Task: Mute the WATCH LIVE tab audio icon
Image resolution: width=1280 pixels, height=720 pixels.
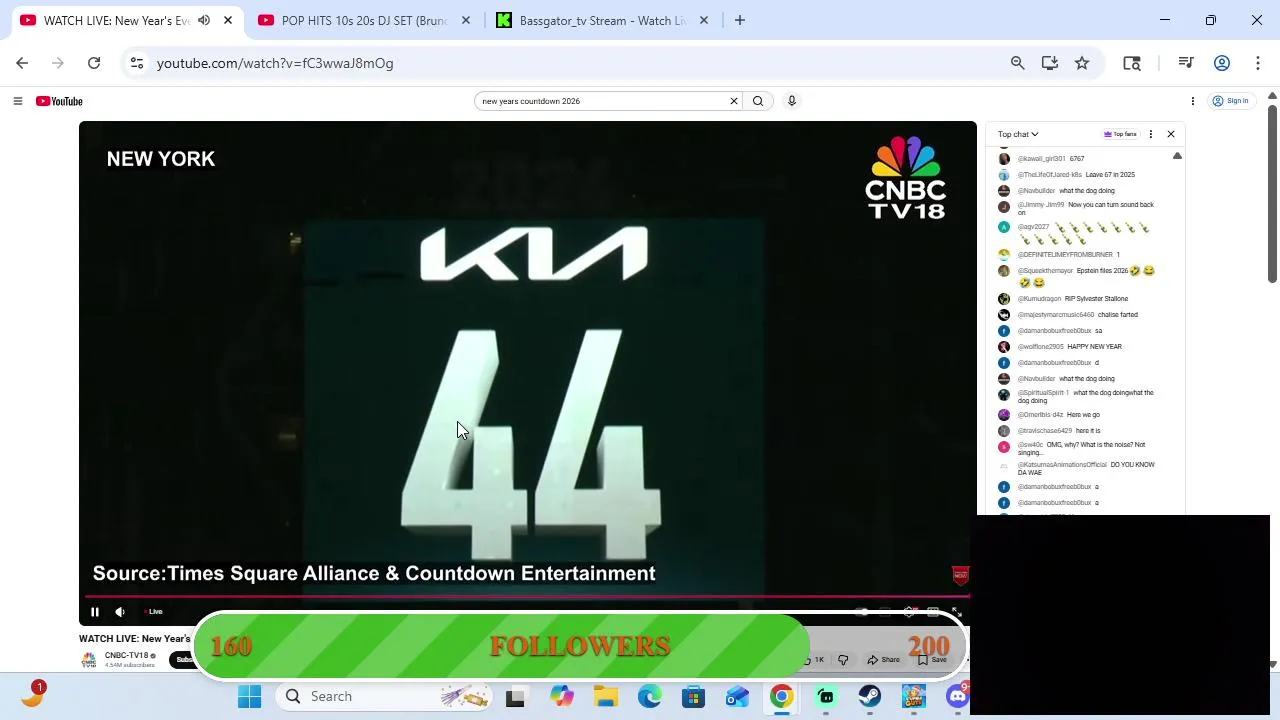Action: tap(204, 20)
